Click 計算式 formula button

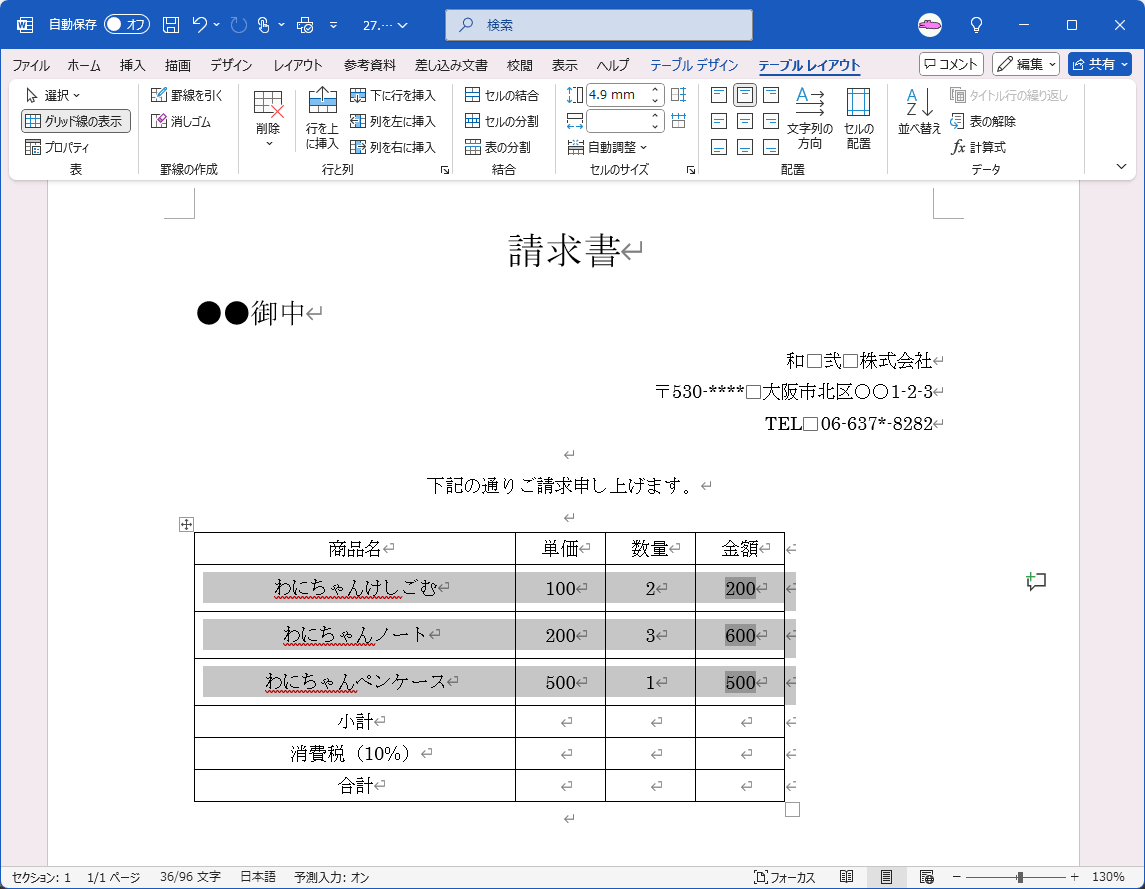(979, 147)
